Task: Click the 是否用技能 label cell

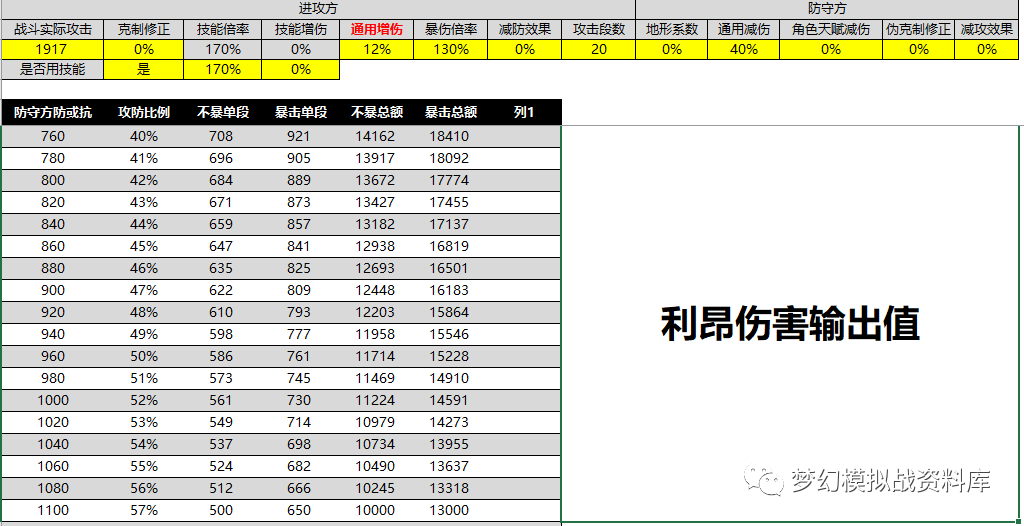Action: click(x=52, y=70)
